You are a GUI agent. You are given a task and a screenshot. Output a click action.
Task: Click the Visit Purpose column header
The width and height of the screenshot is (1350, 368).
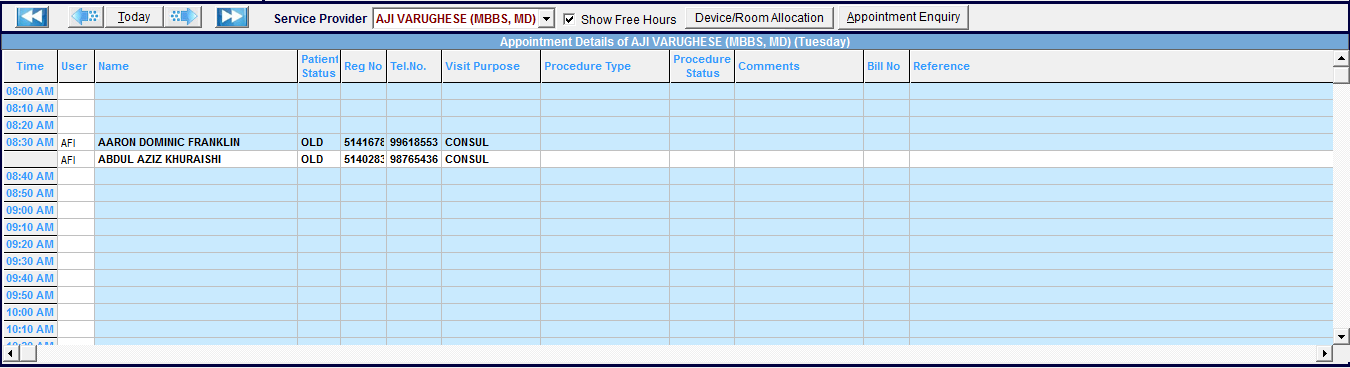(x=491, y=66)
